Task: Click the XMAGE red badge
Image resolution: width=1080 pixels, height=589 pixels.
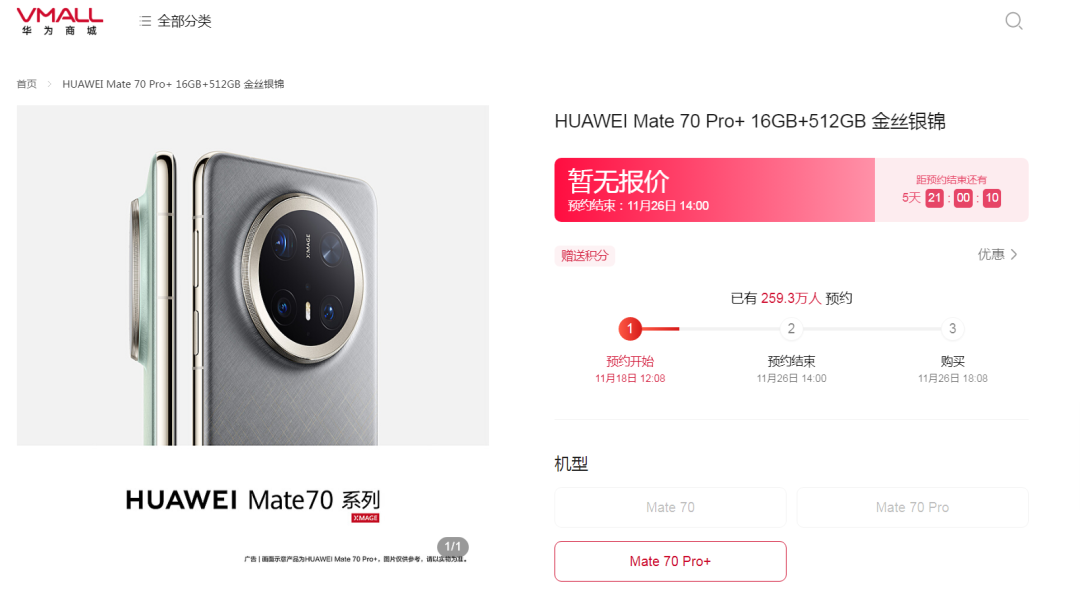Action: tap(365, 518)
